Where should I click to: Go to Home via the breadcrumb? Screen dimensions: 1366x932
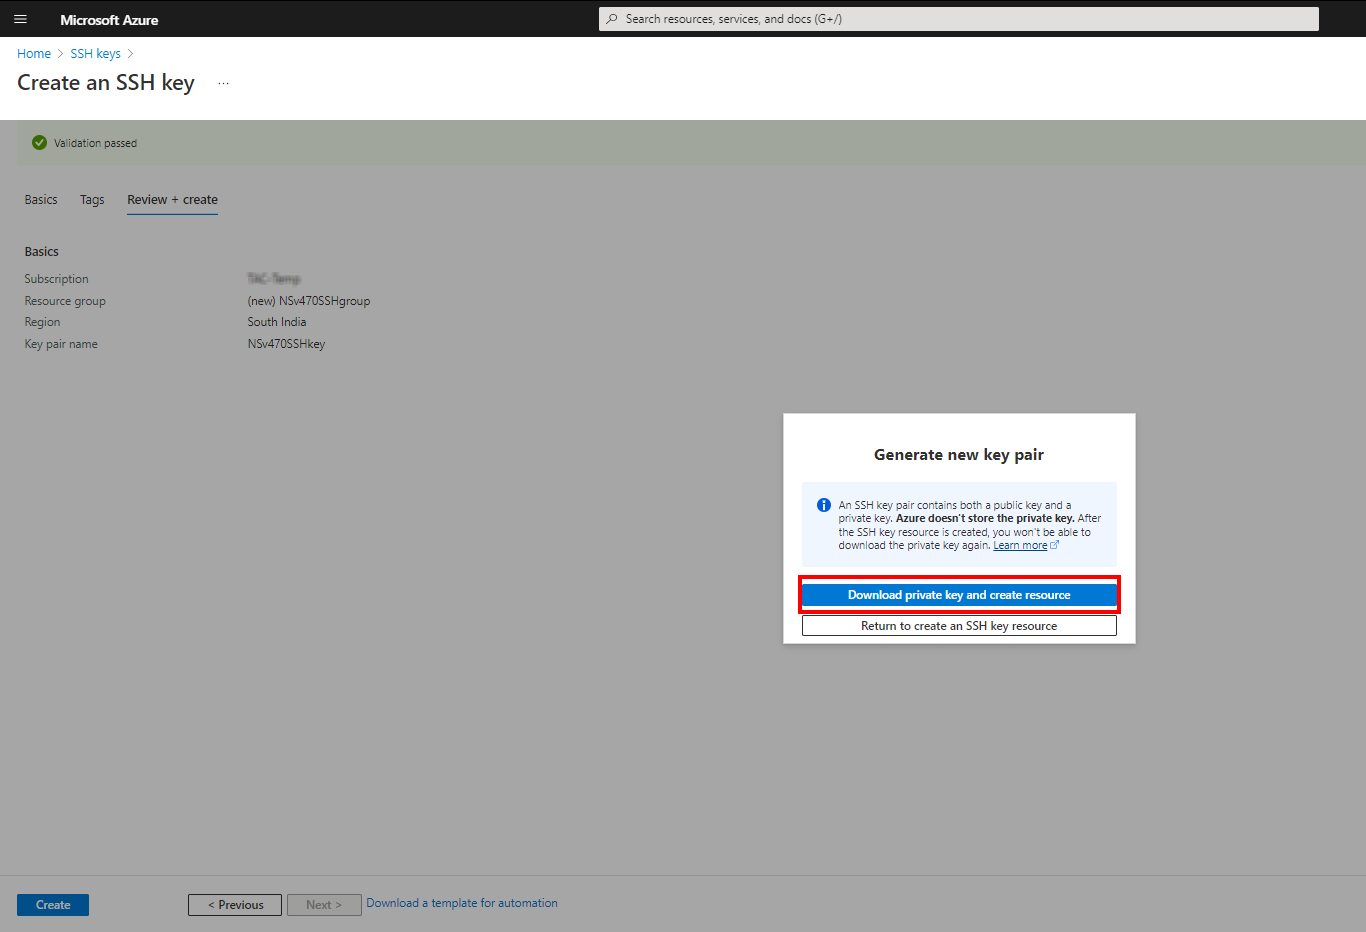pyautogui.click(x=34, y=54)
